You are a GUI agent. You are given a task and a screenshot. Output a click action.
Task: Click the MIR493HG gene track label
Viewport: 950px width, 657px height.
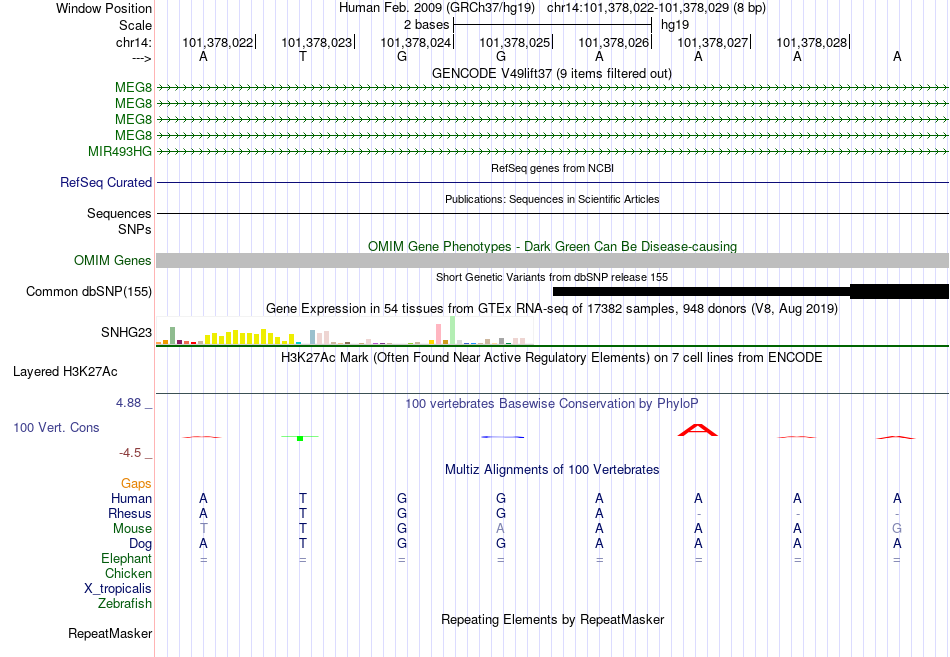(x=120, y=151)
